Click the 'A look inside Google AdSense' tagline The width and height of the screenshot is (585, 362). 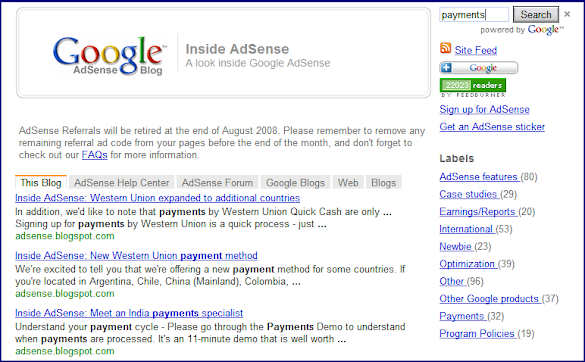click(258, 63)
